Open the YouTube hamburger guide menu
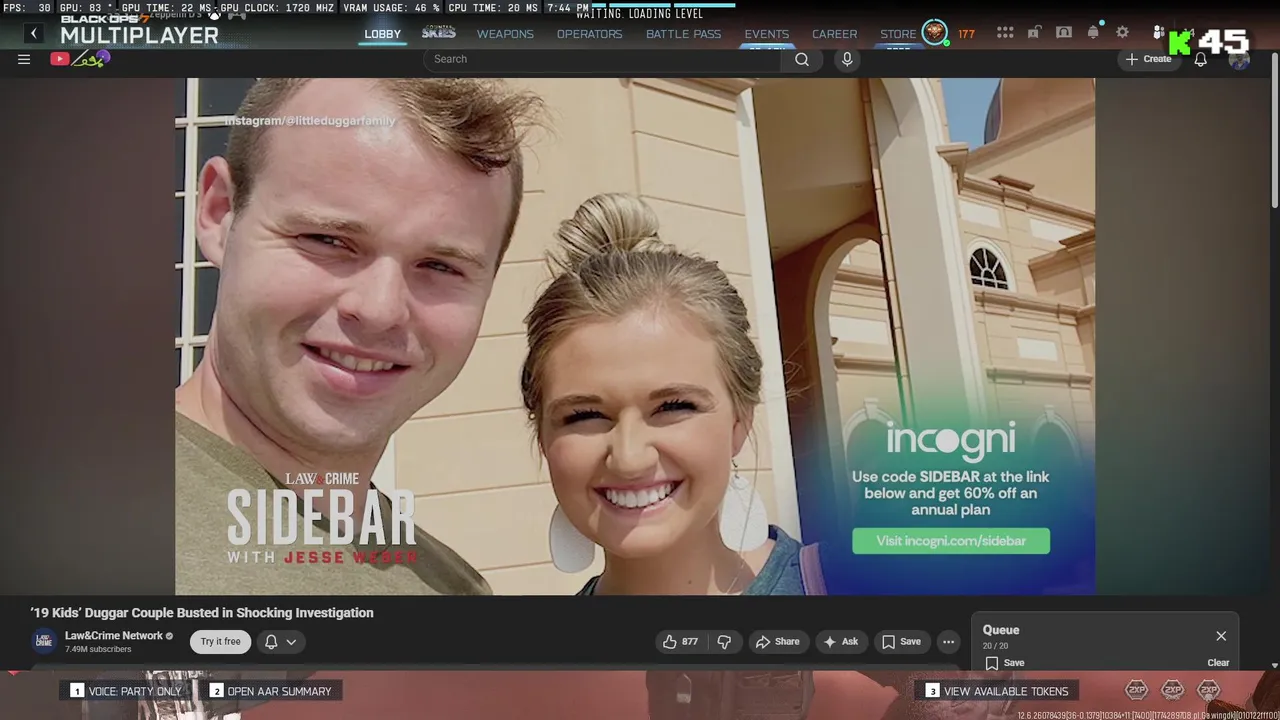The width and height of the screenshot is (1280, 720). point(24,59)
